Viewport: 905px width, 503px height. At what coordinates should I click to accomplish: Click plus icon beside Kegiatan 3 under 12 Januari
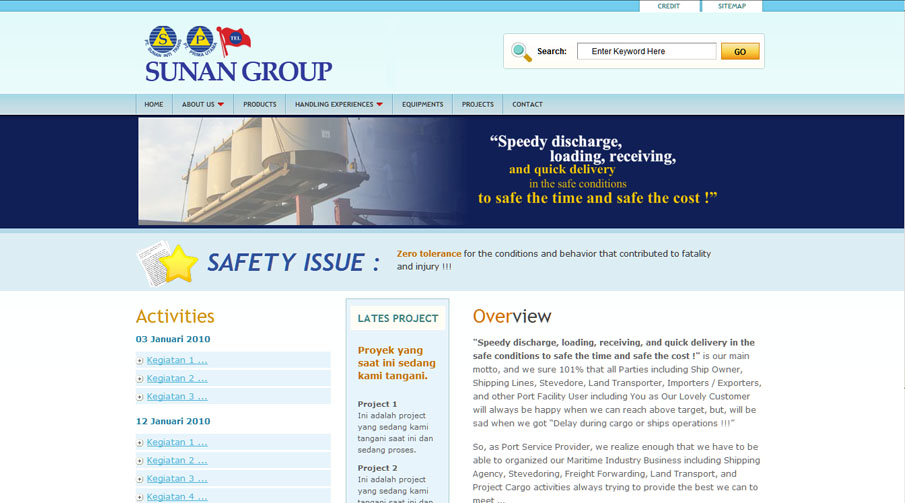(x=140, y=479)
